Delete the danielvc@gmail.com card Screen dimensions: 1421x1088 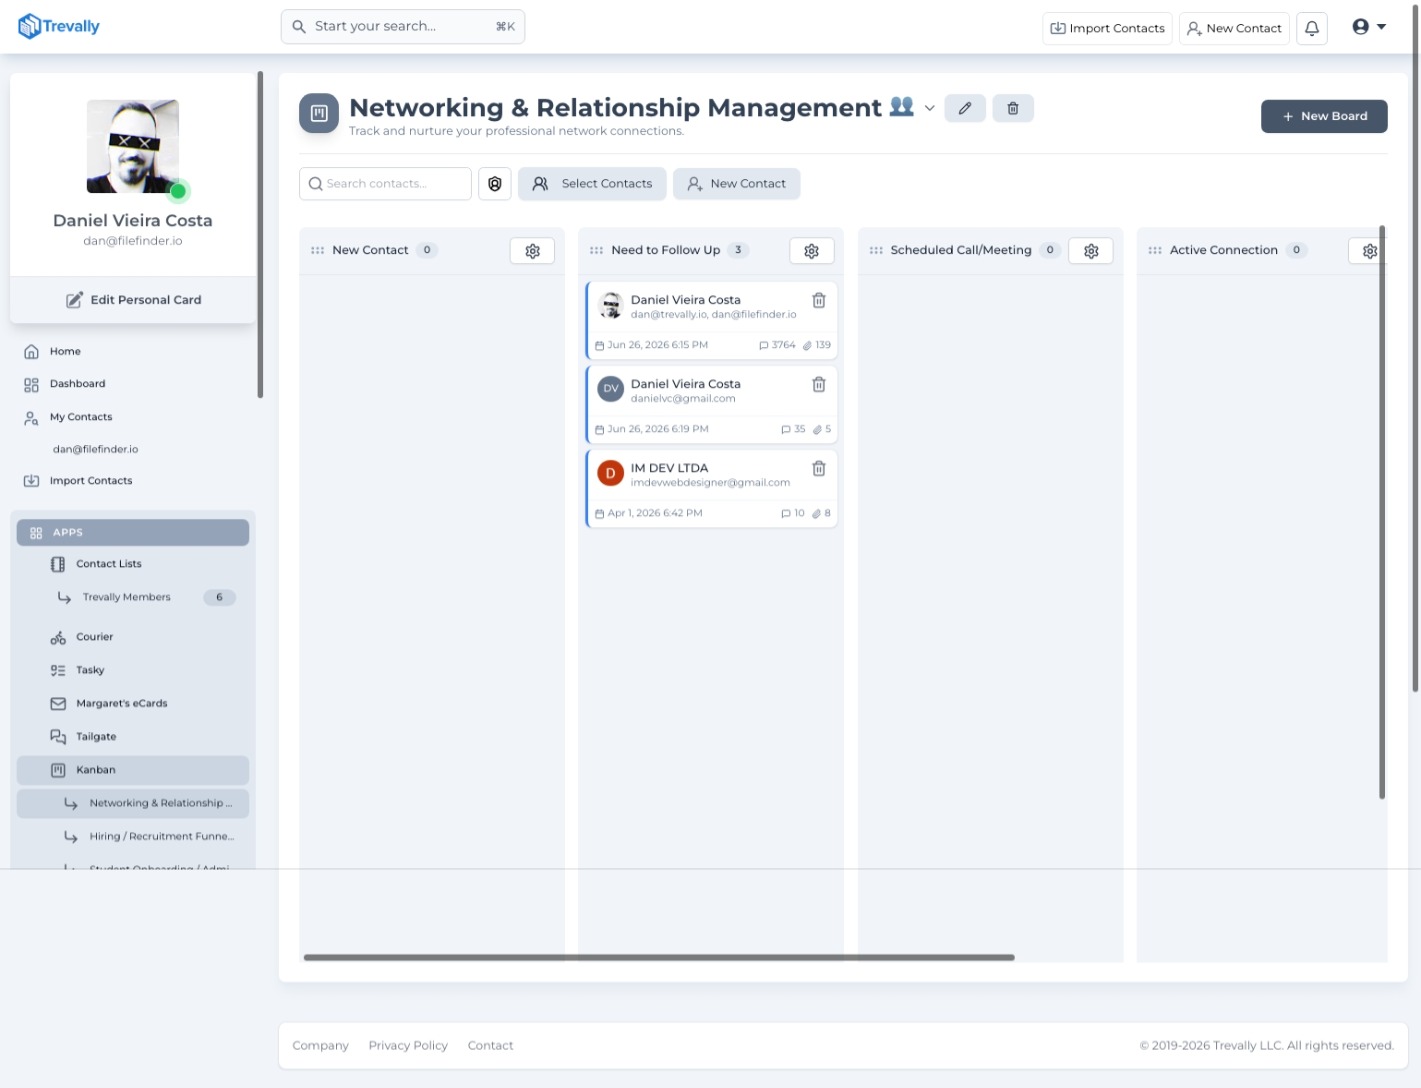click(x=819, y=384)
